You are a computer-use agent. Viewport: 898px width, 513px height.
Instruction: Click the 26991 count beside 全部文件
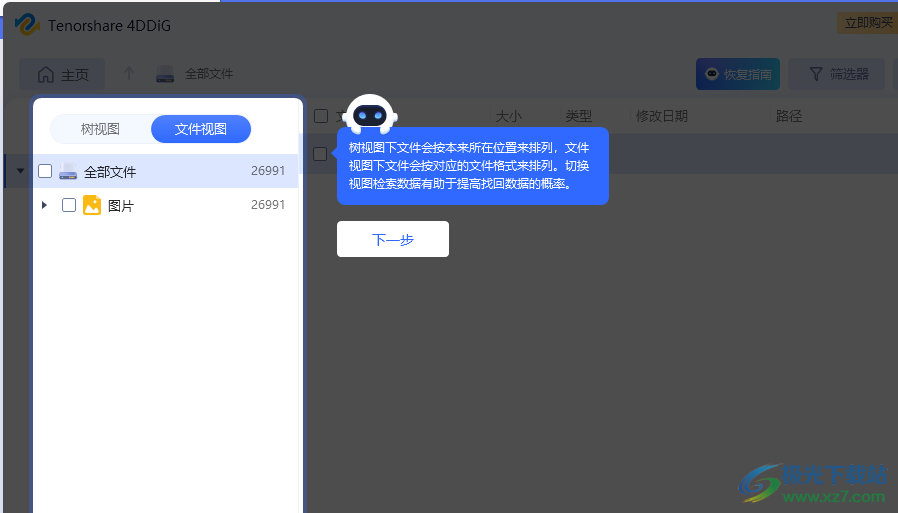pyautogui.click(x=268, y=171)
